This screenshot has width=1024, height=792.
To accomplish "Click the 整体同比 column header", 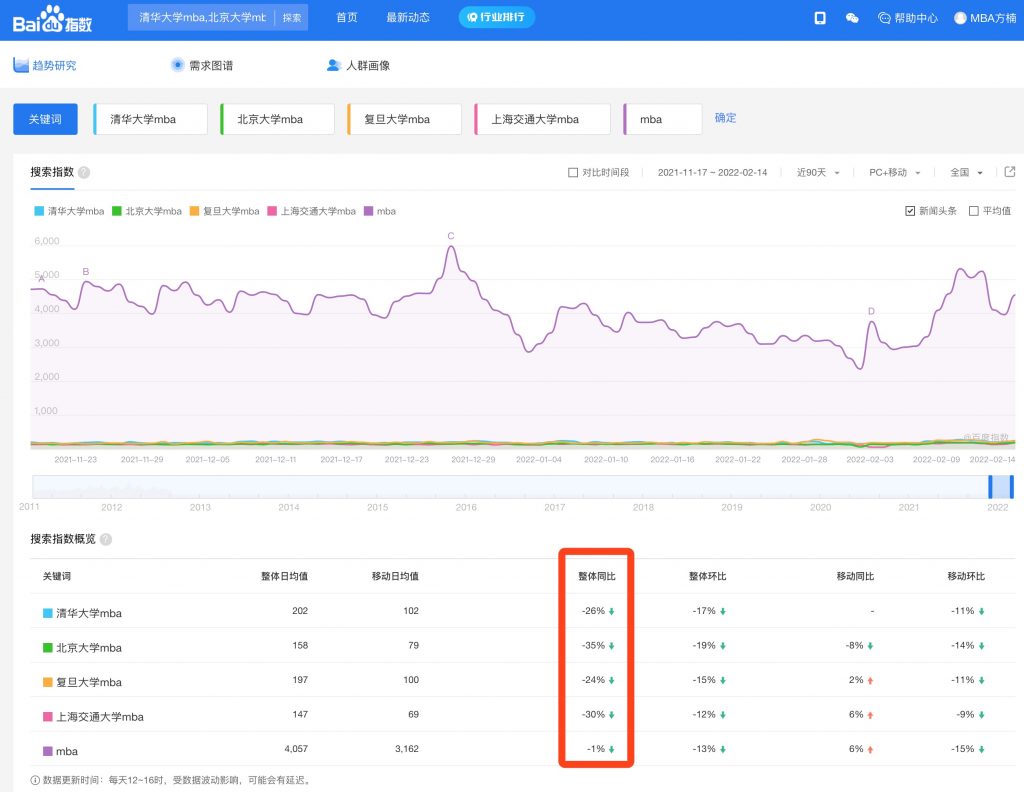I will [x=596, y=576].
